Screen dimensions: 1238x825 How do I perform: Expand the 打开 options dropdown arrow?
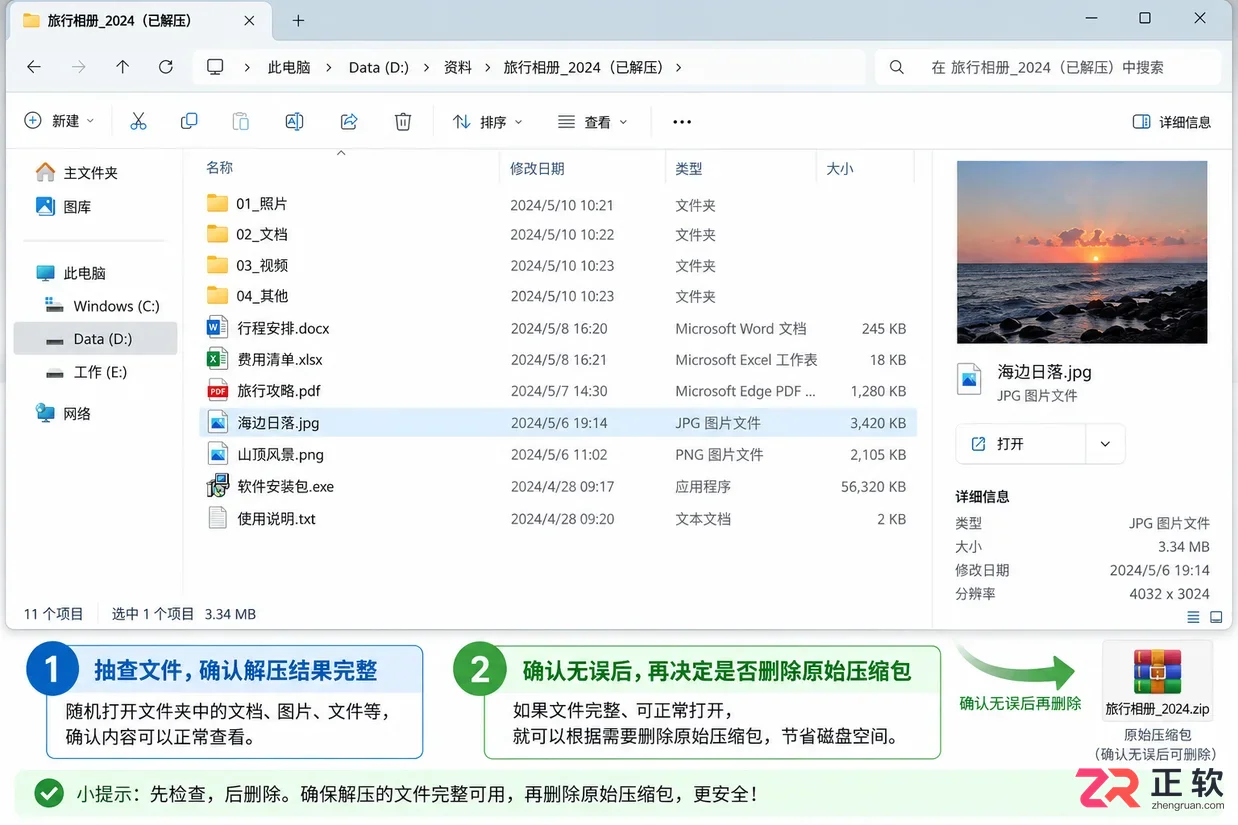tap(1105, 444)
